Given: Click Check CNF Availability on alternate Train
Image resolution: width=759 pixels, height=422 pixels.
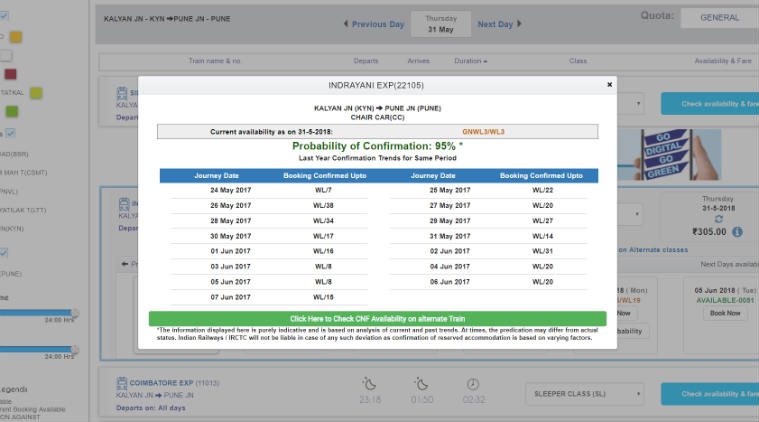Looking at the screenshot, I should coord(377,318).
